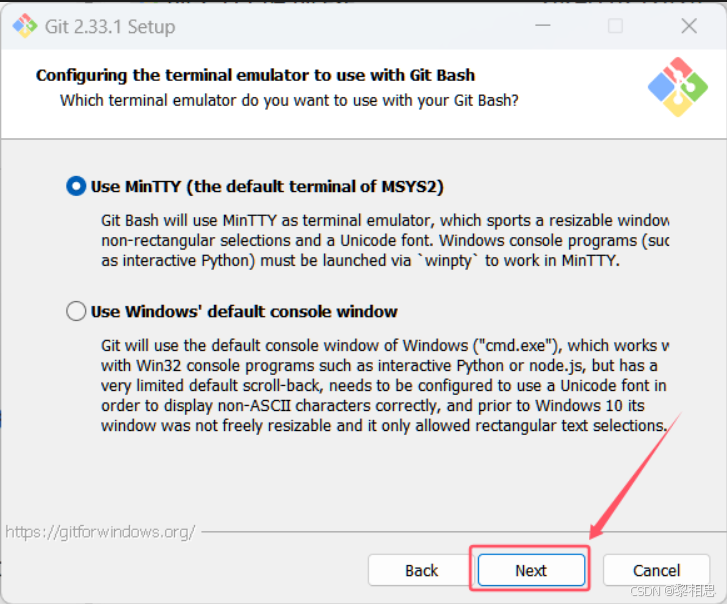The image size is (727, 604).
Task: Minimize the Git Setup window
Action: pyautogui.click(x=542, y=25)
